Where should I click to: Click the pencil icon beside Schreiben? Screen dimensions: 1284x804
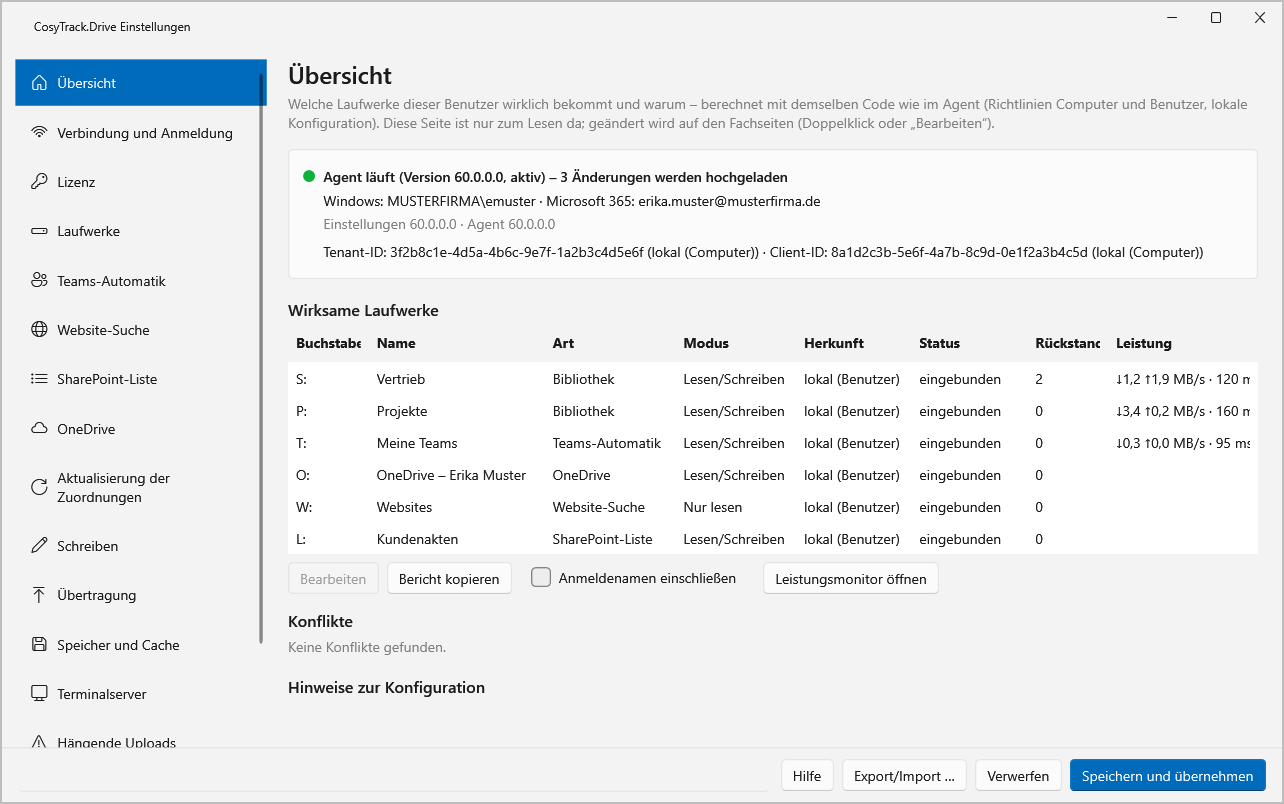pos(39,546)
